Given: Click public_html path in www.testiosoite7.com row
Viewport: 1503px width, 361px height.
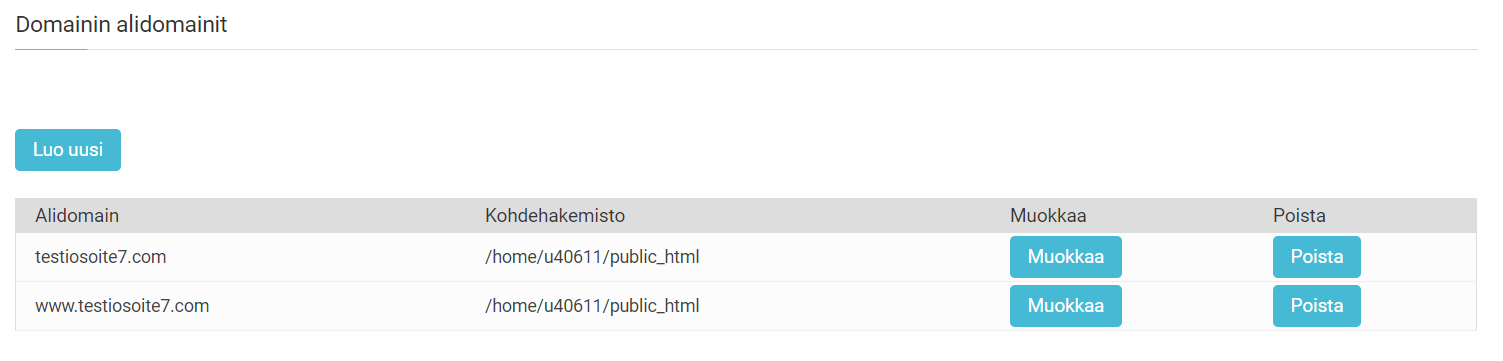Looking at the screenshot, I should (x=592, y=306).
